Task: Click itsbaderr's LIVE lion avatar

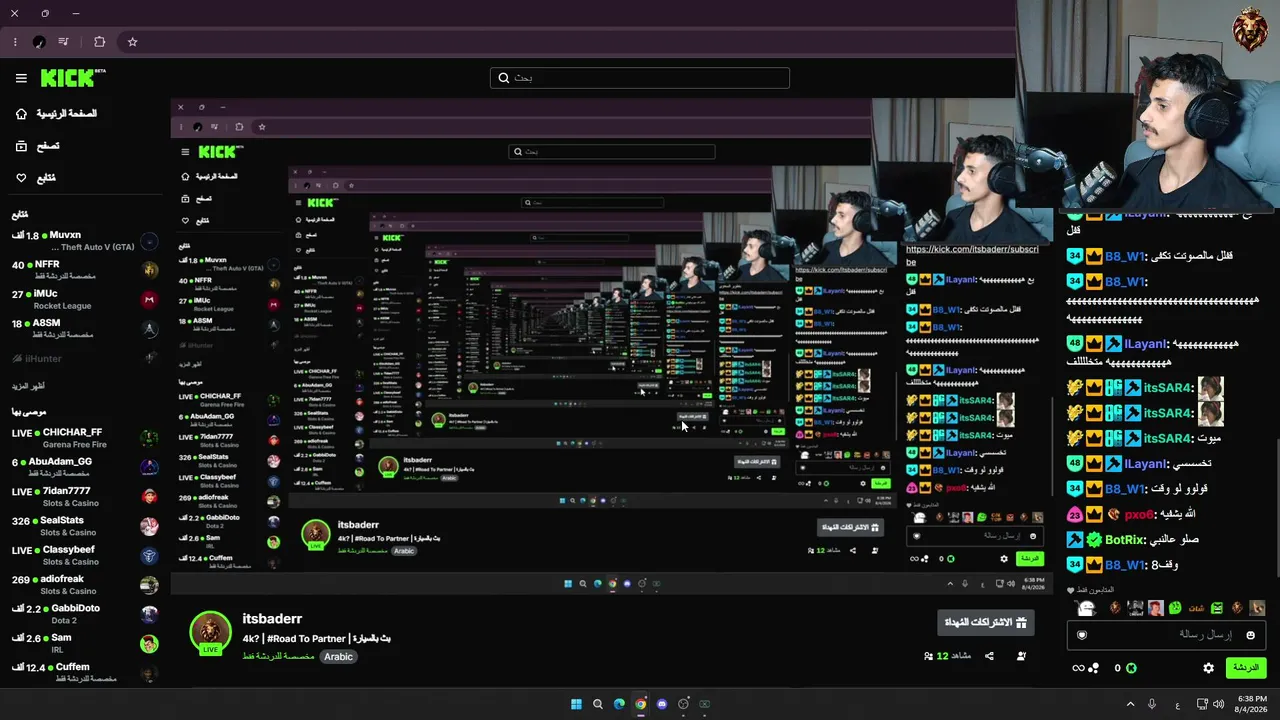Action: 210,632
